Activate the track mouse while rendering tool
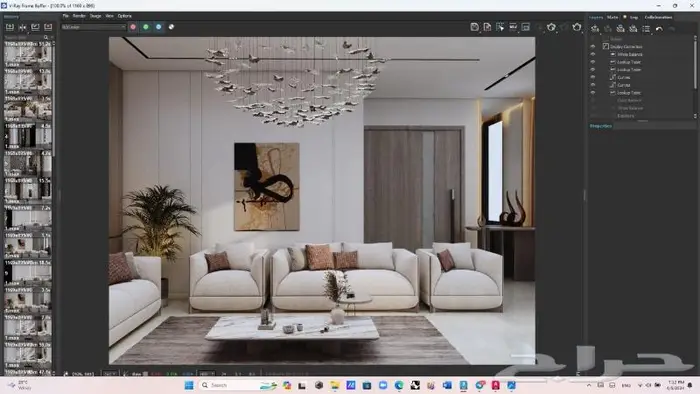 pos(500,27)
